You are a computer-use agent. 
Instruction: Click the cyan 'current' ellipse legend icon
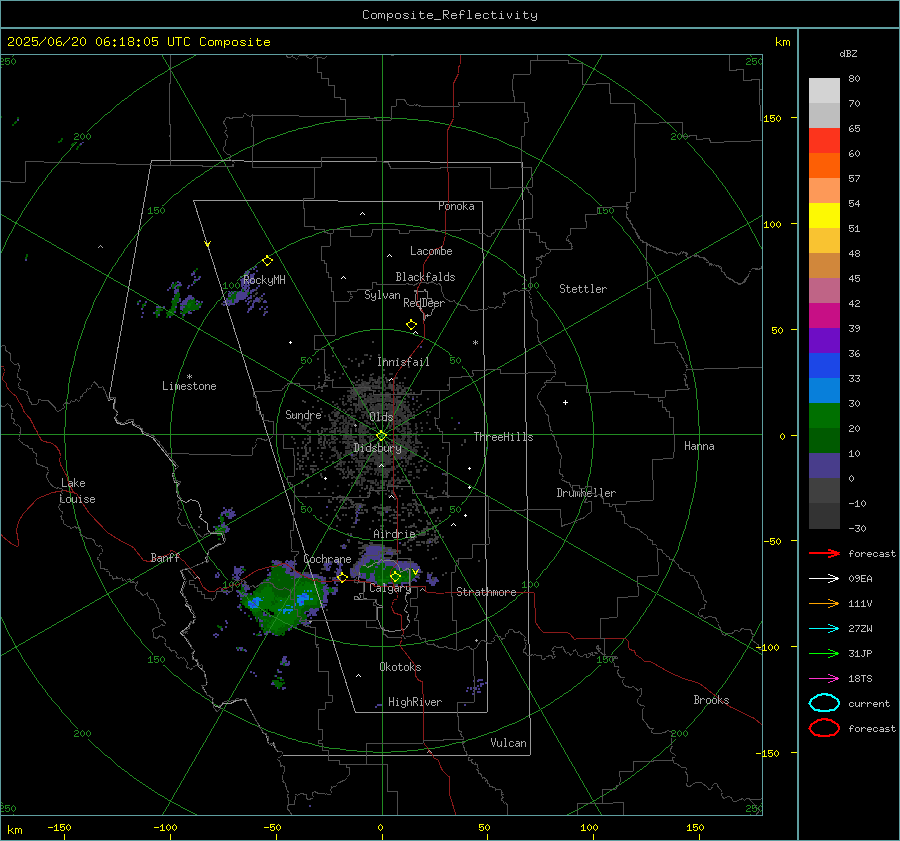coord(824,703)
